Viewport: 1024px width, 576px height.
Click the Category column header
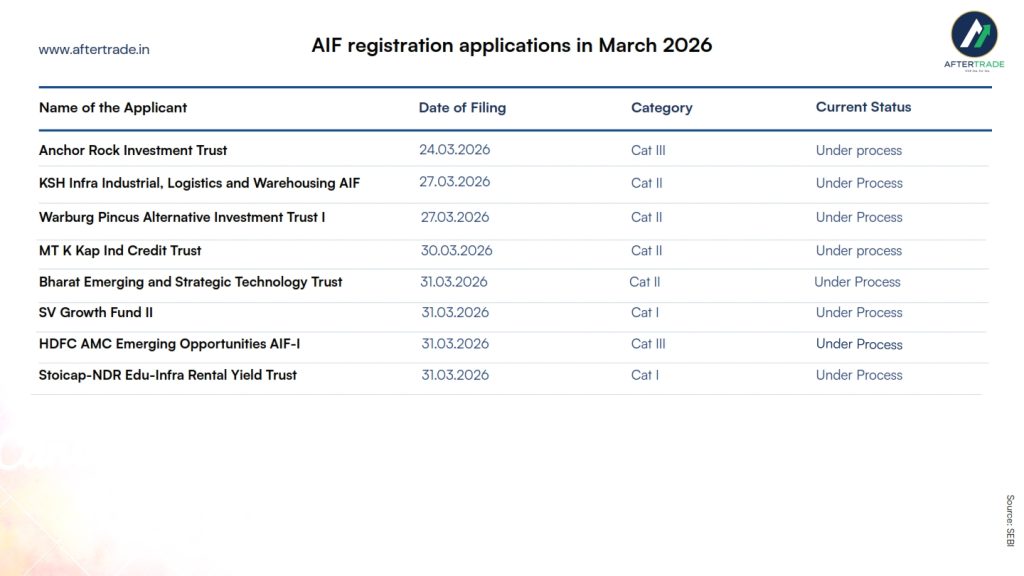(661, 108)
